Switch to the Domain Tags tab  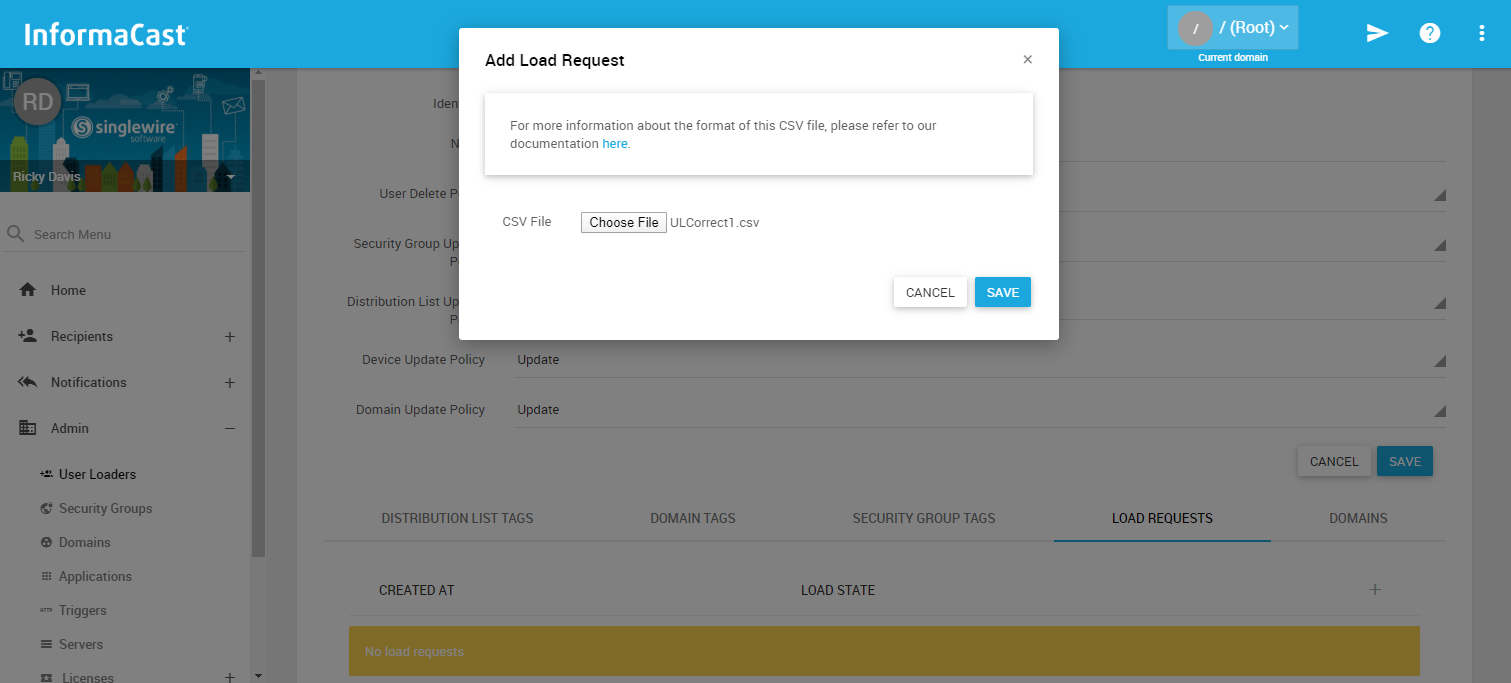693,518
